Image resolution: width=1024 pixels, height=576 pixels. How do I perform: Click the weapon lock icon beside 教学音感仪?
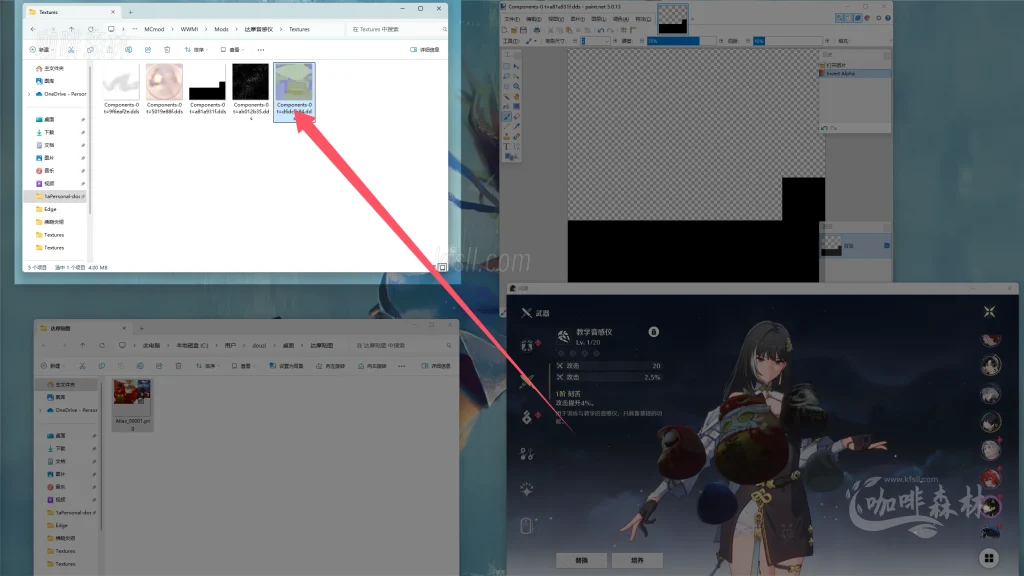coord(653,331)
